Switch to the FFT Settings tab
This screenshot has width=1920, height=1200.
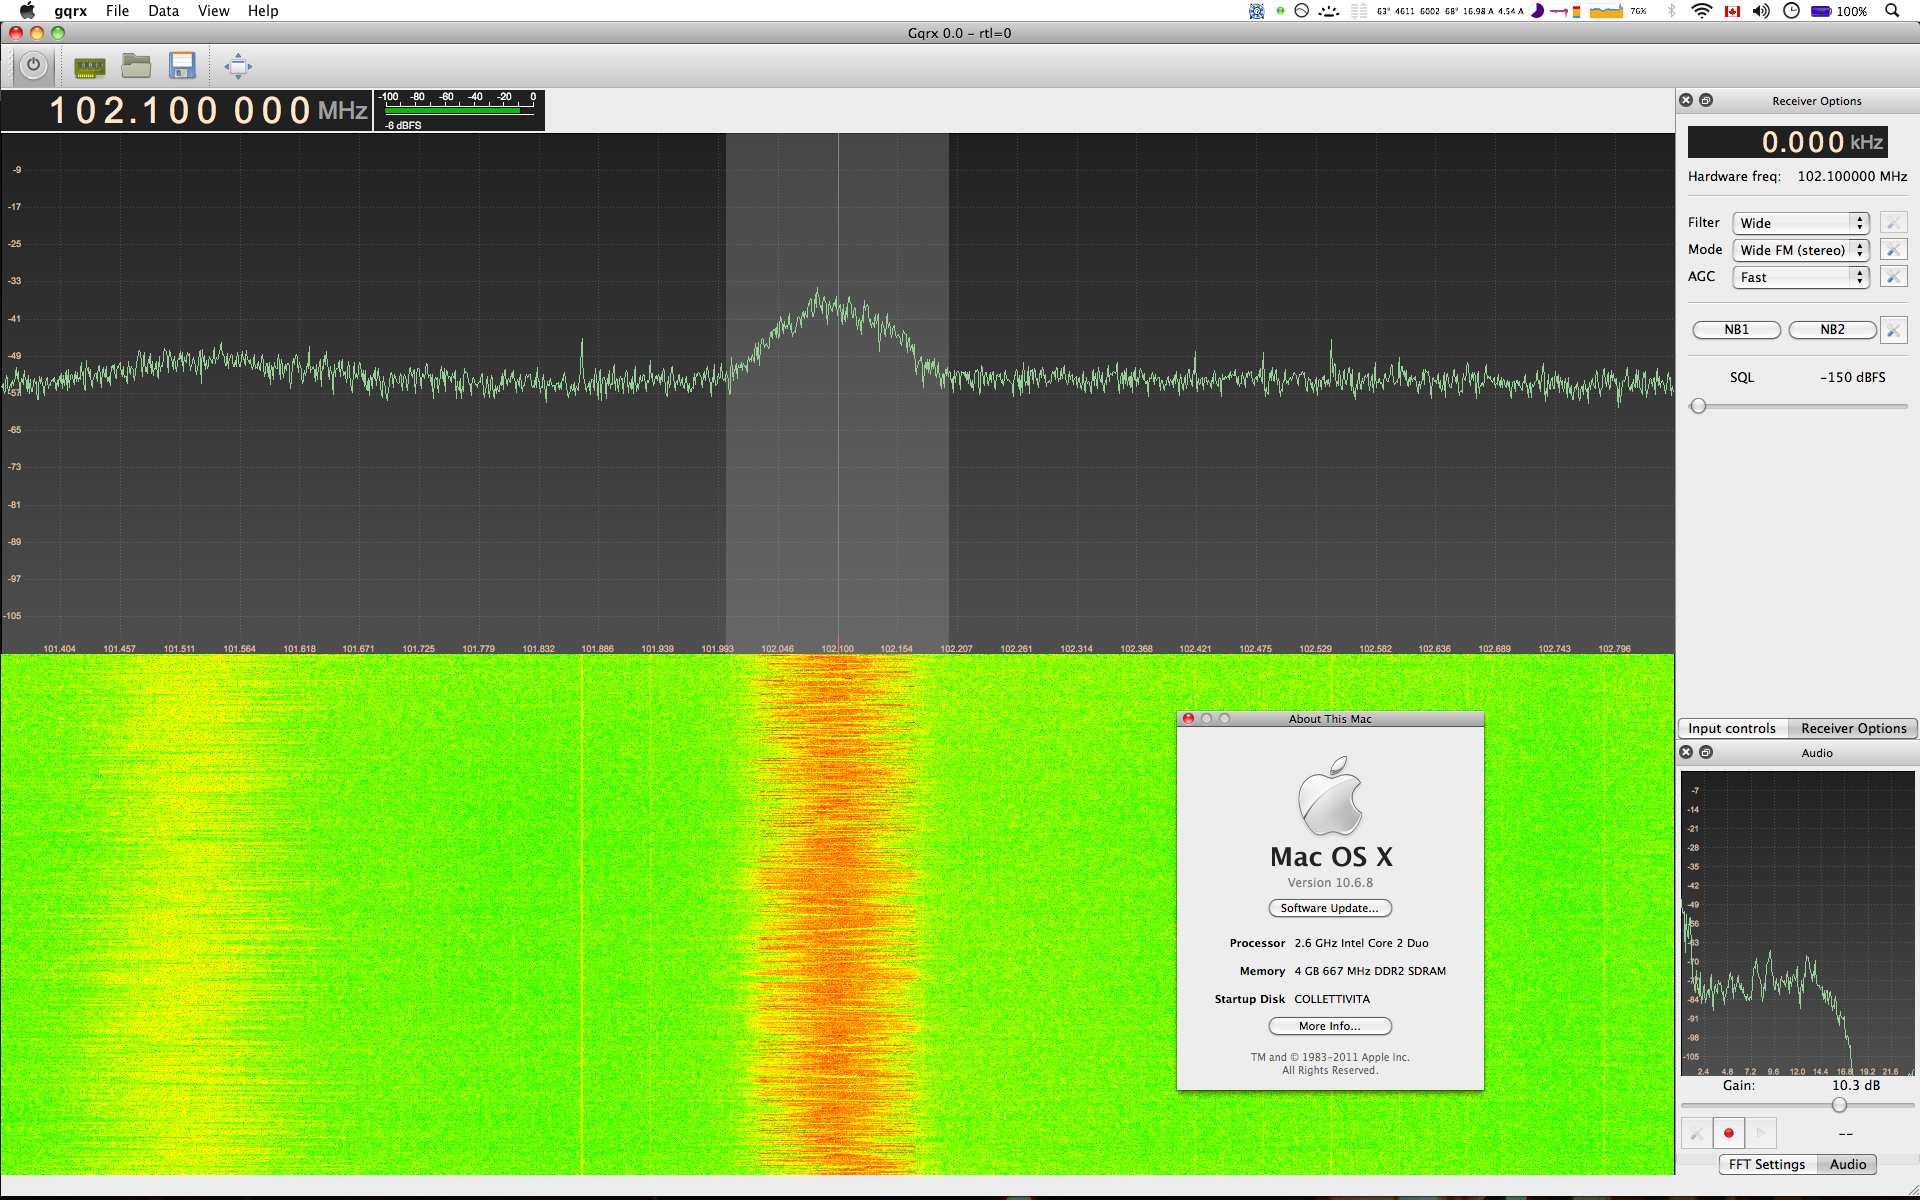(1767, 1165)
